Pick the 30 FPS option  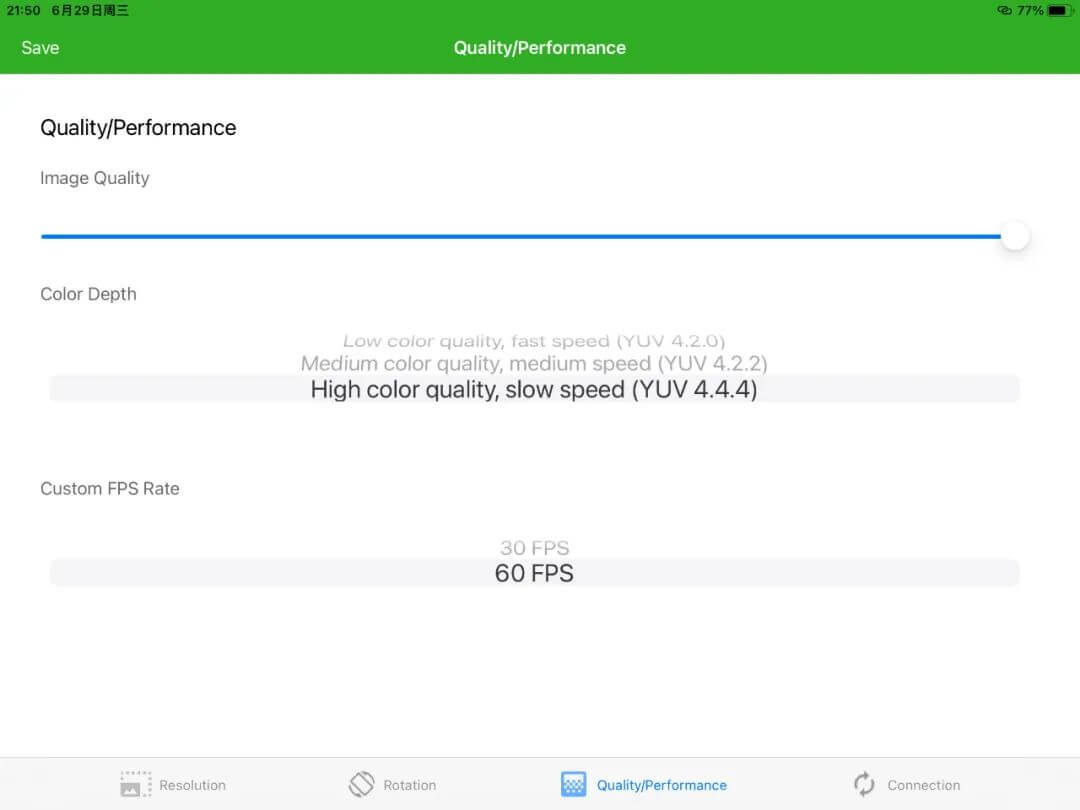pos(534,548)
